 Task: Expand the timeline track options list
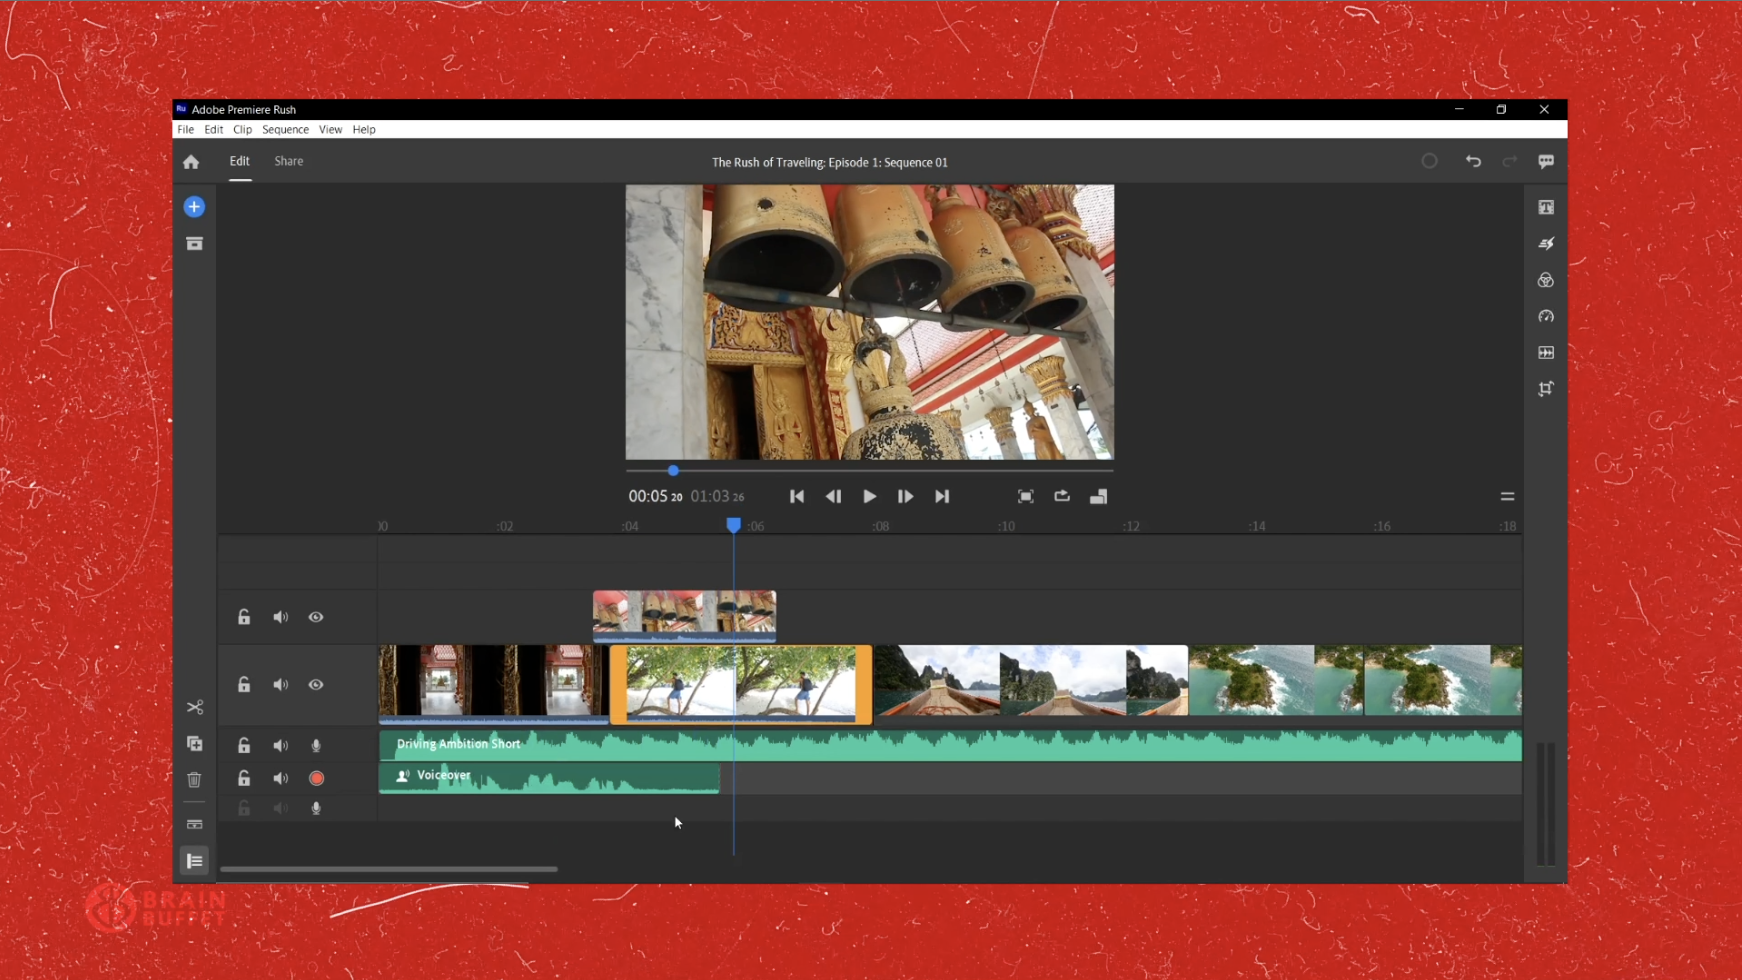point(195,861)
